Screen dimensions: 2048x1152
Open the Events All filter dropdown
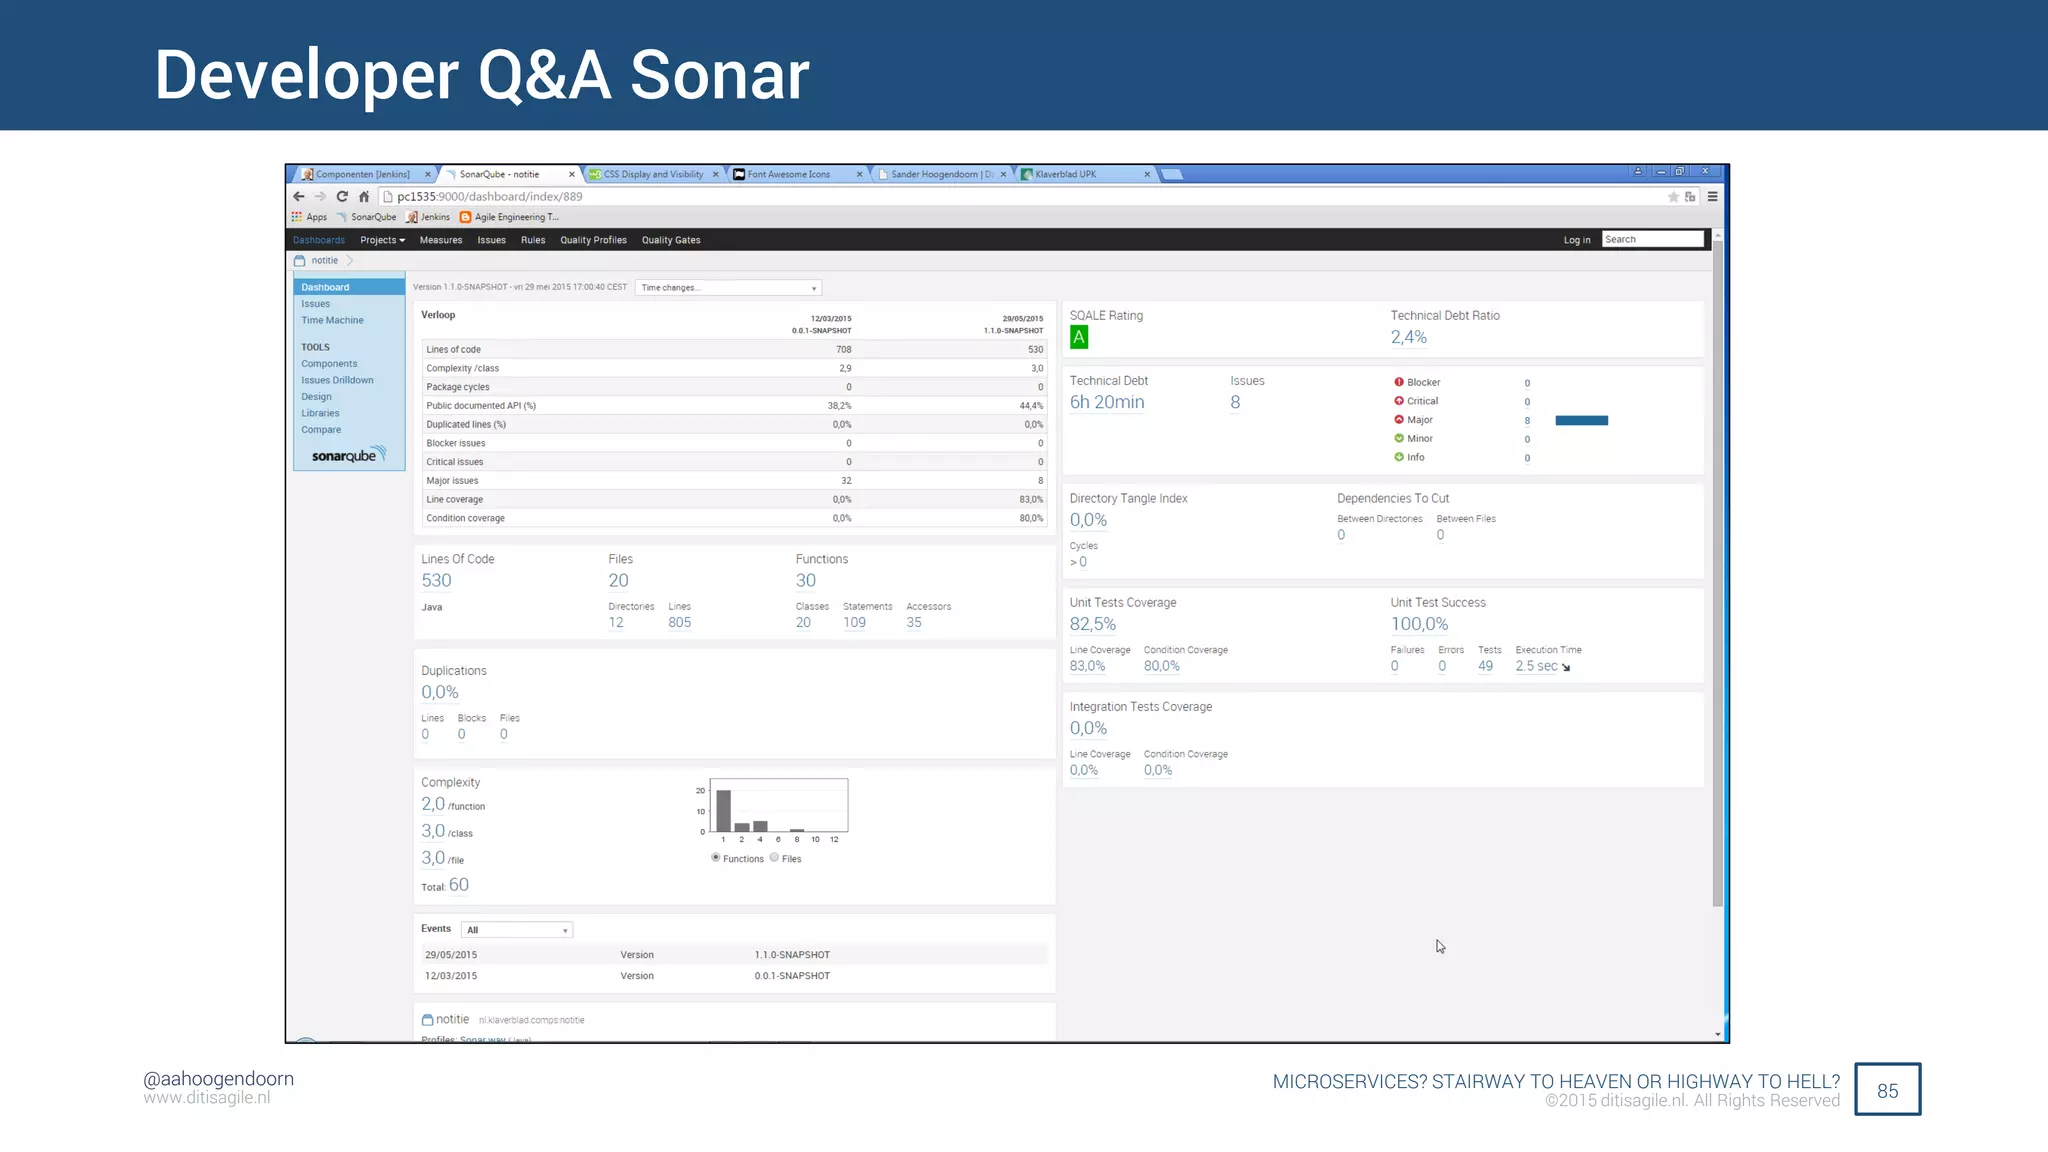point(517,930)
